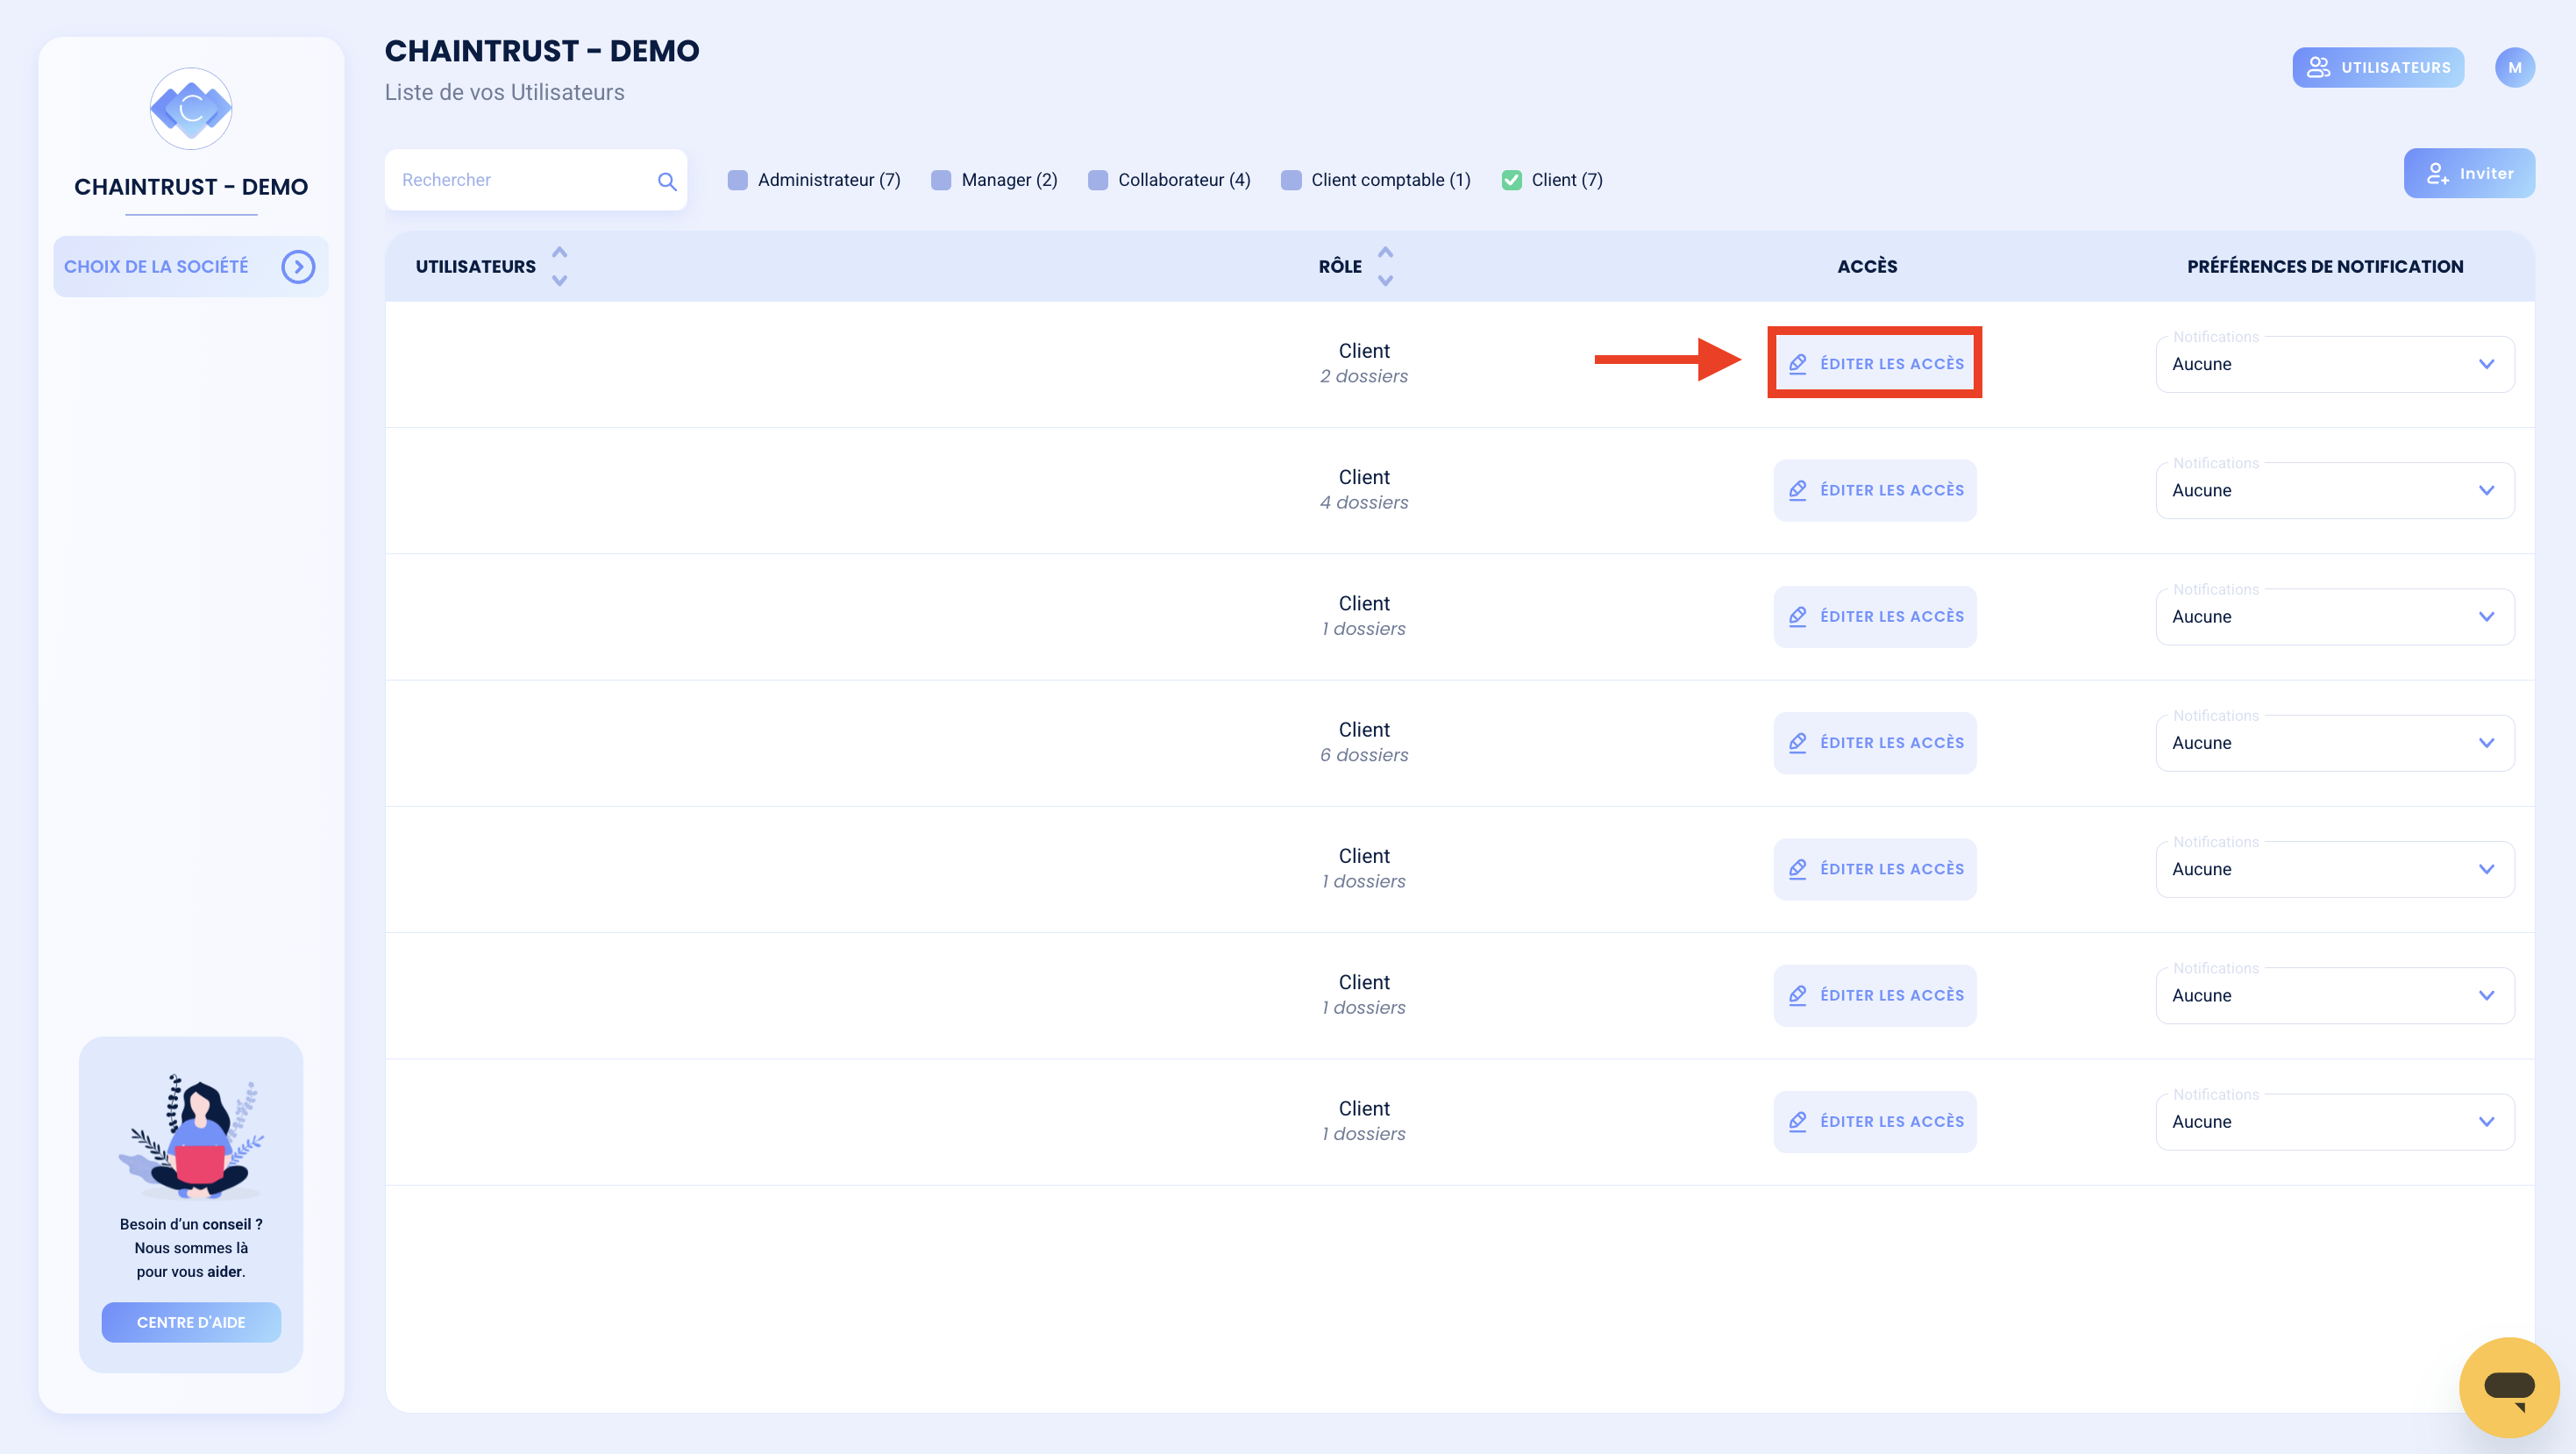Click the help illustration of the woman with a laptop

[x=191, y=1137]
